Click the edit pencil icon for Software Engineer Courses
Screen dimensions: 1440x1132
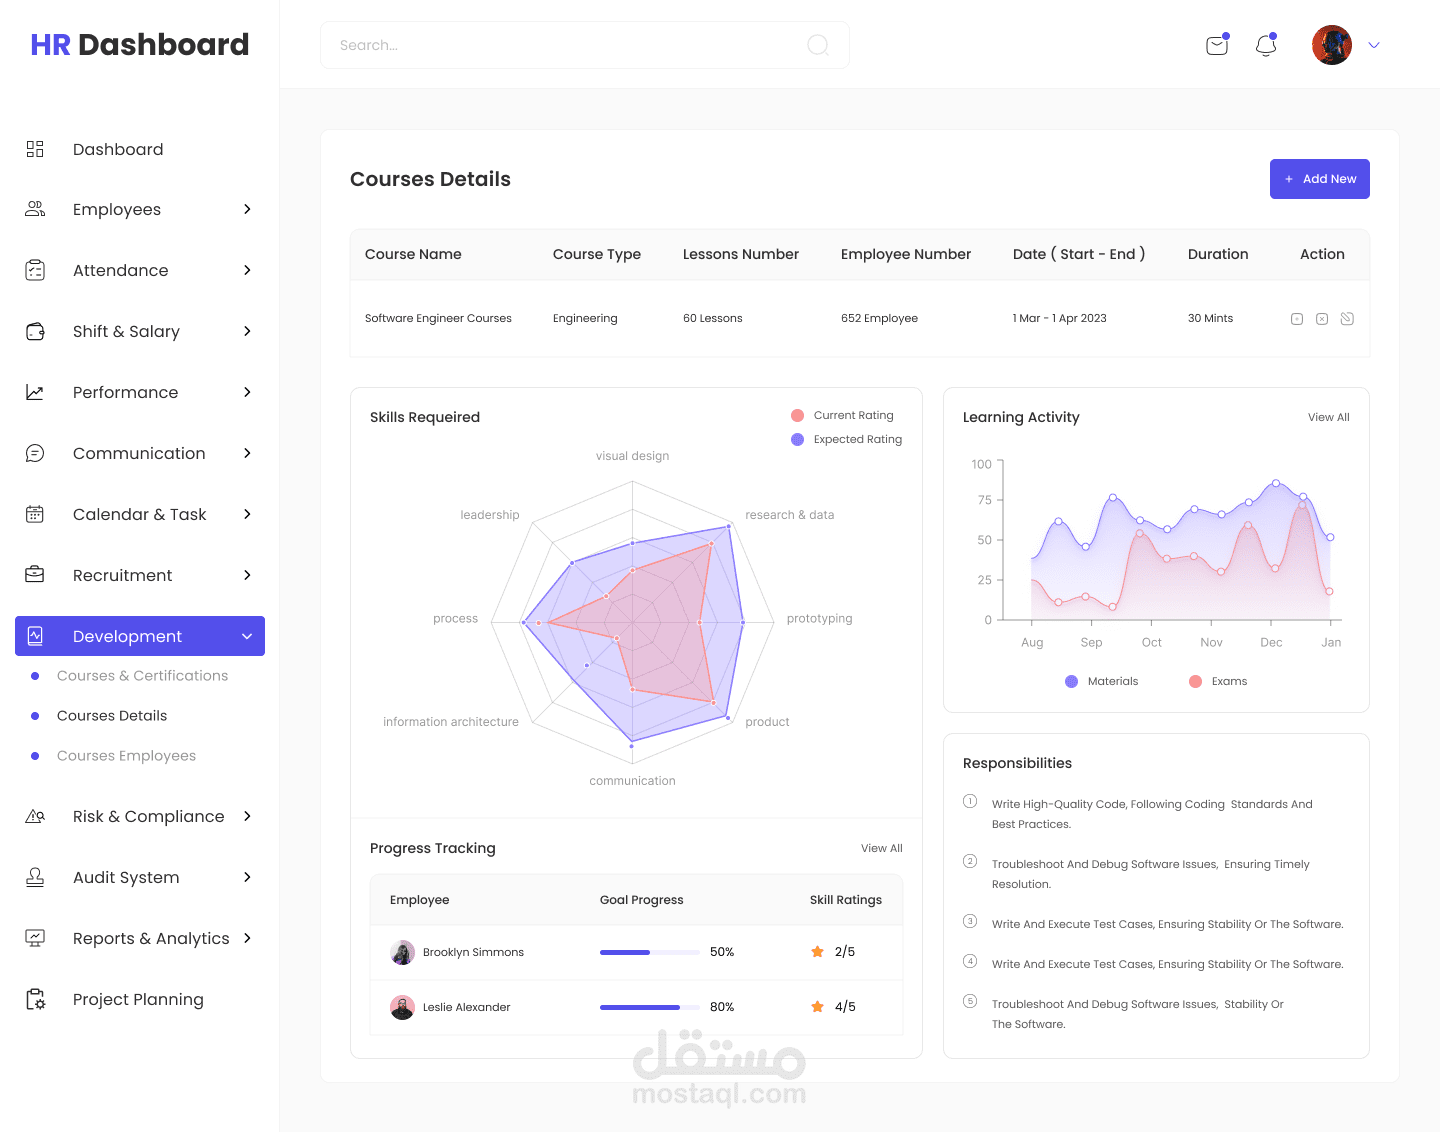1347,319
